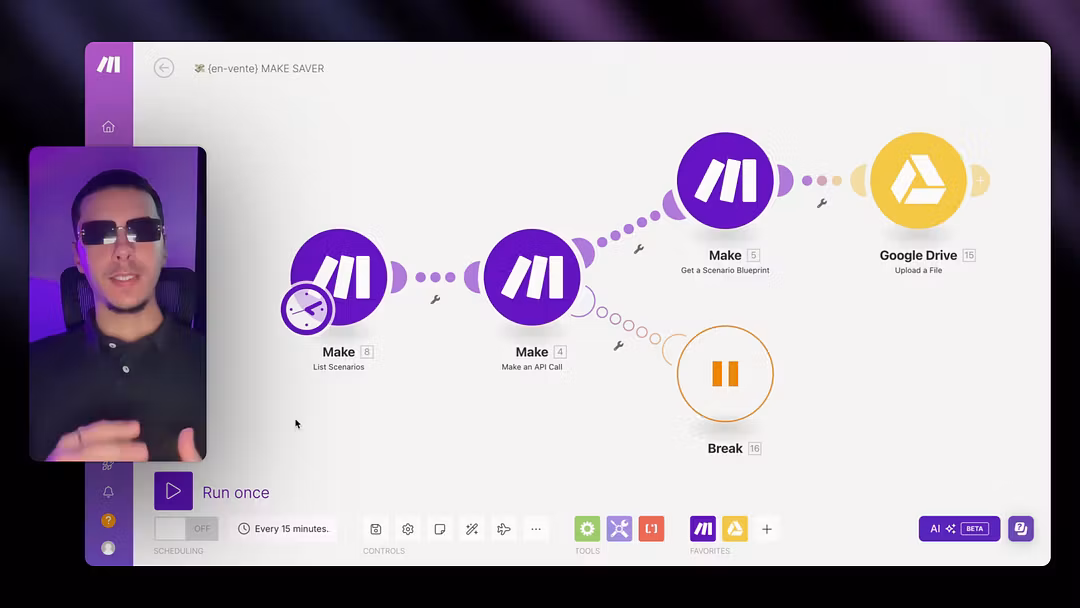Click the Save scenario disk icon
Screen dimensions: 1080x608
[x=376, y=529]
